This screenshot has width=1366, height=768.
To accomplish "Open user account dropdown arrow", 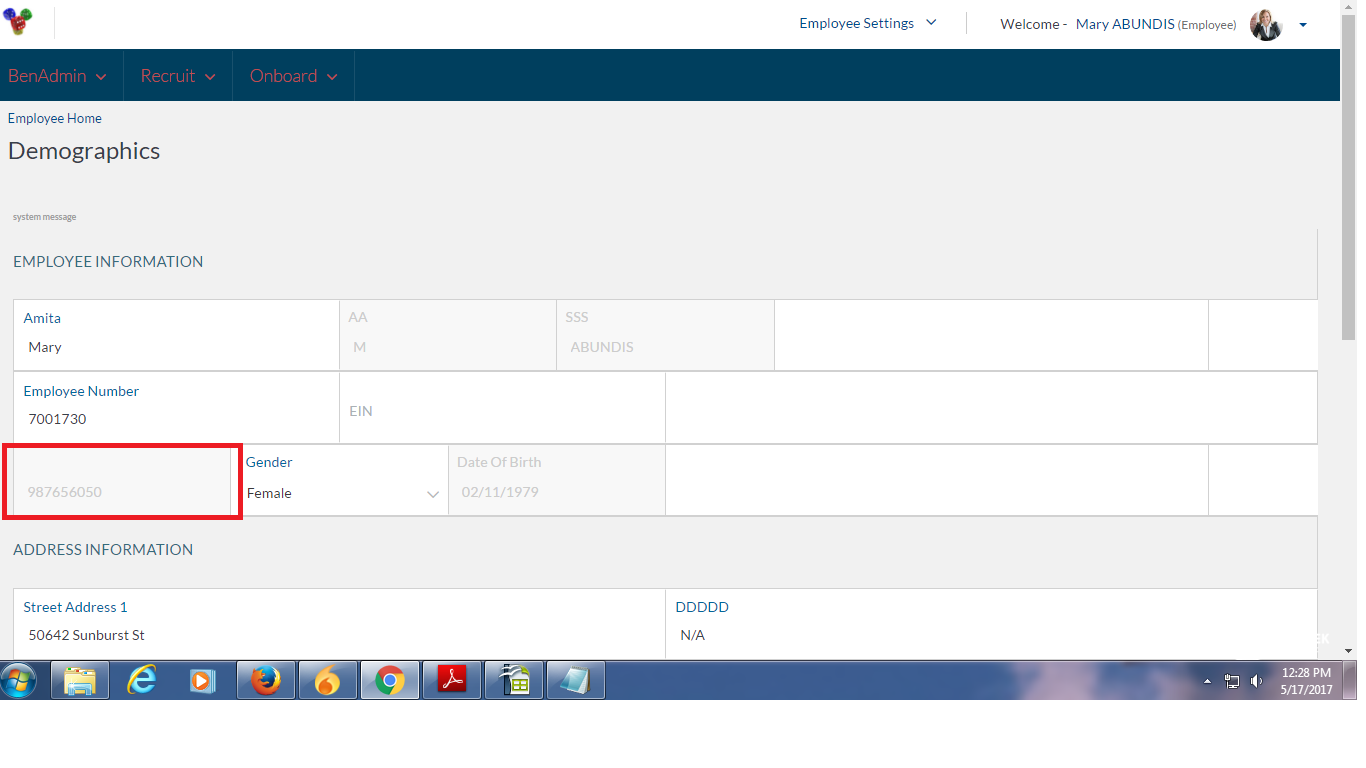I will point(1303,25).
